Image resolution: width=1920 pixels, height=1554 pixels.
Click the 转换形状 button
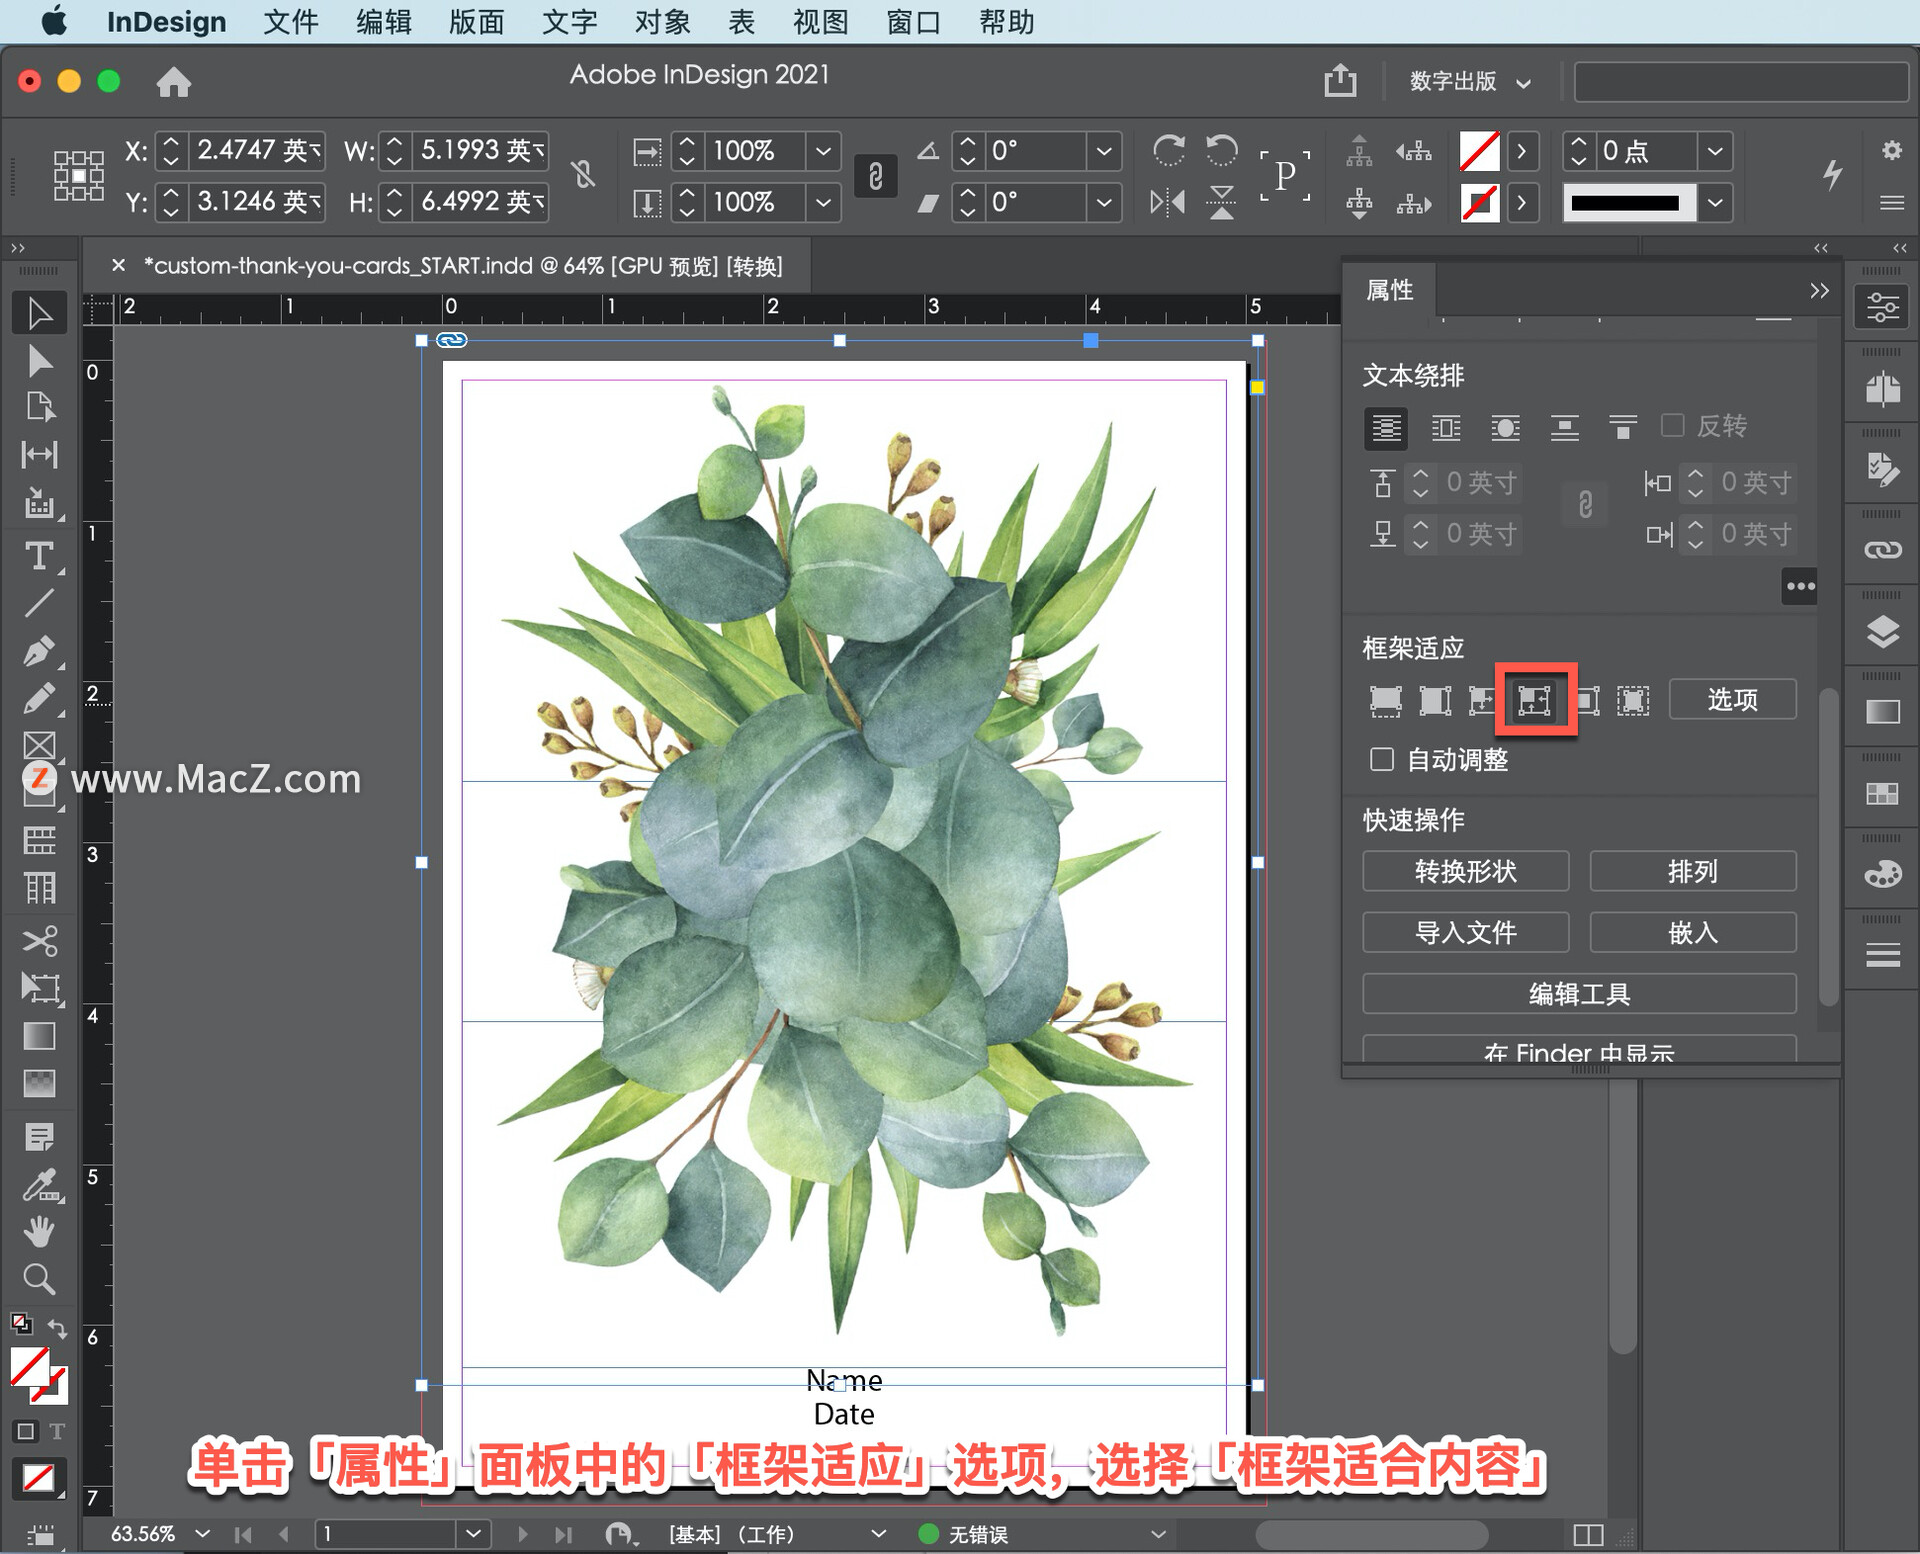click(x=1465, y=871)
